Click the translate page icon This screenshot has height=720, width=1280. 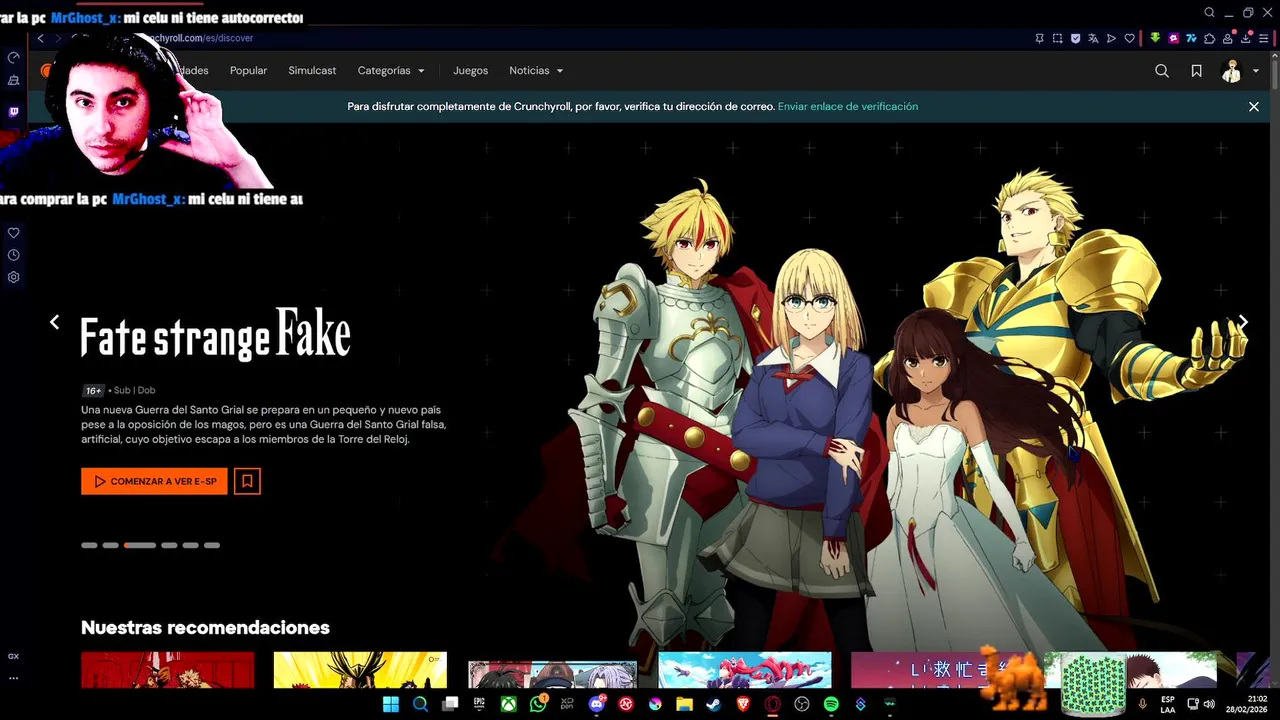[x=1093, y=38]
